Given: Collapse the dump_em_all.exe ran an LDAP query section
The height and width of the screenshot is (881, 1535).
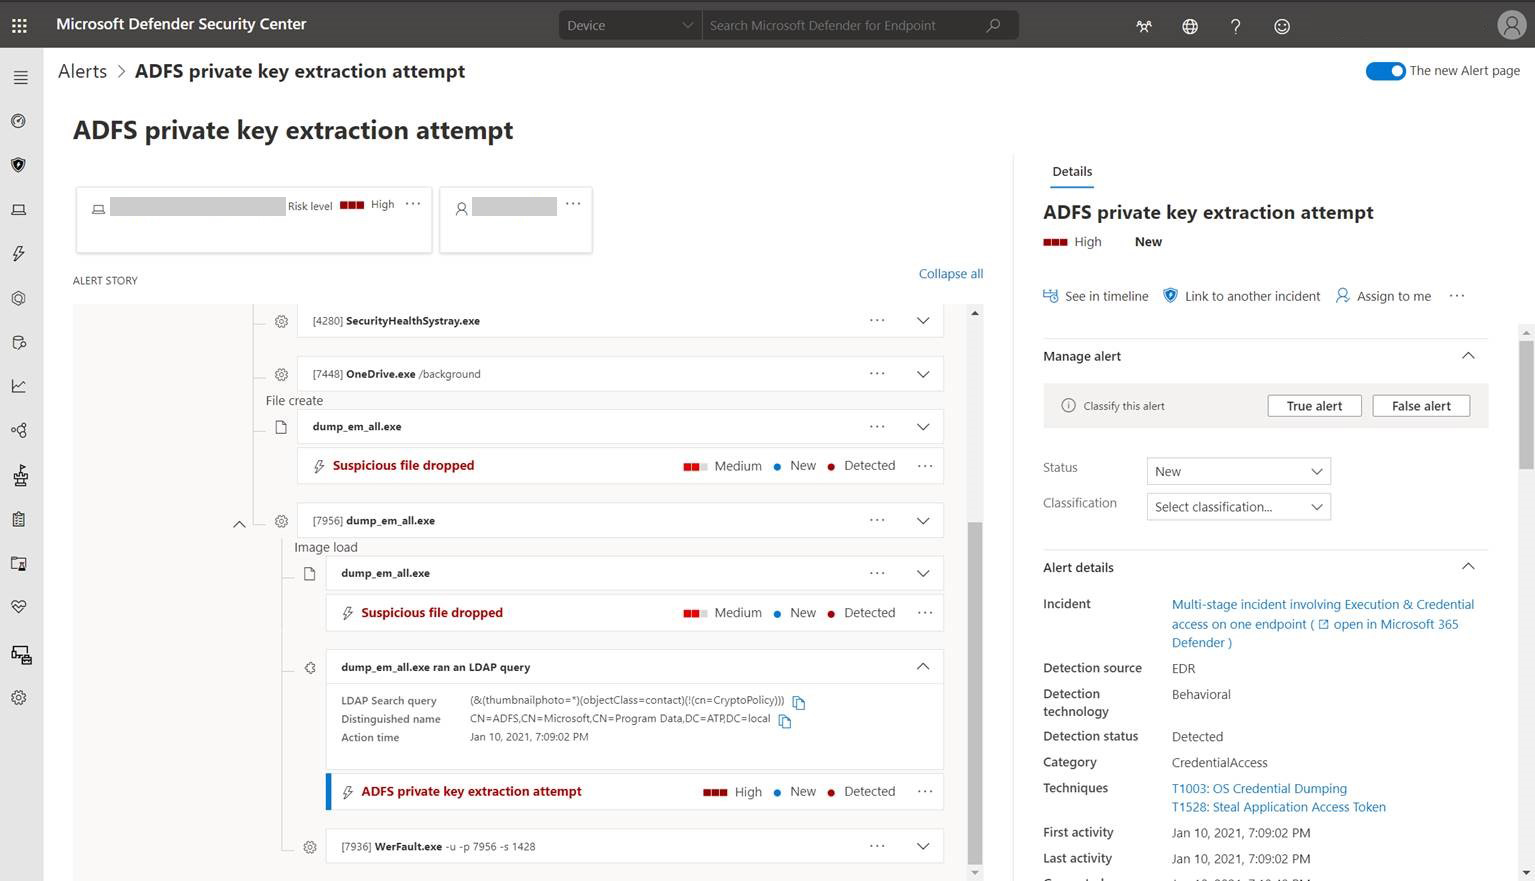Looking at the screenshot, I should pyautogui.click(x=922, y=666).
